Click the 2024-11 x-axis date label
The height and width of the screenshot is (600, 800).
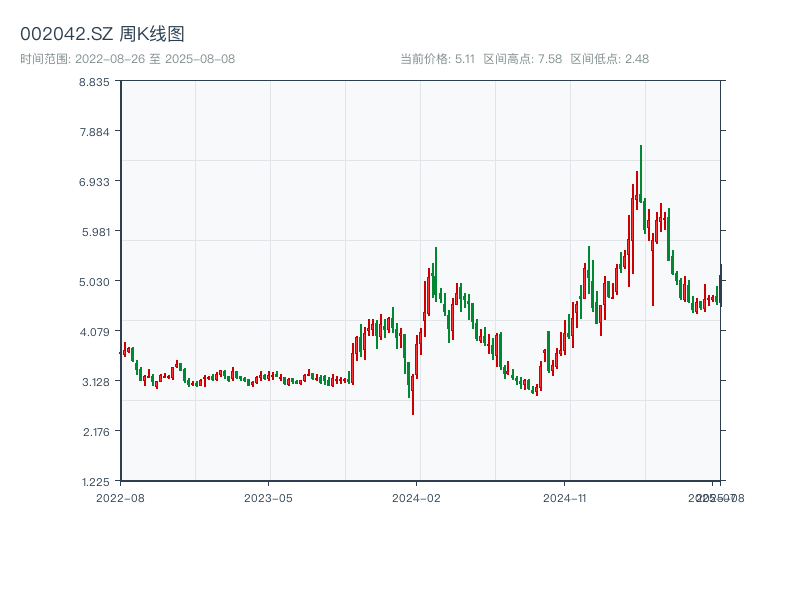coord(565,497)
